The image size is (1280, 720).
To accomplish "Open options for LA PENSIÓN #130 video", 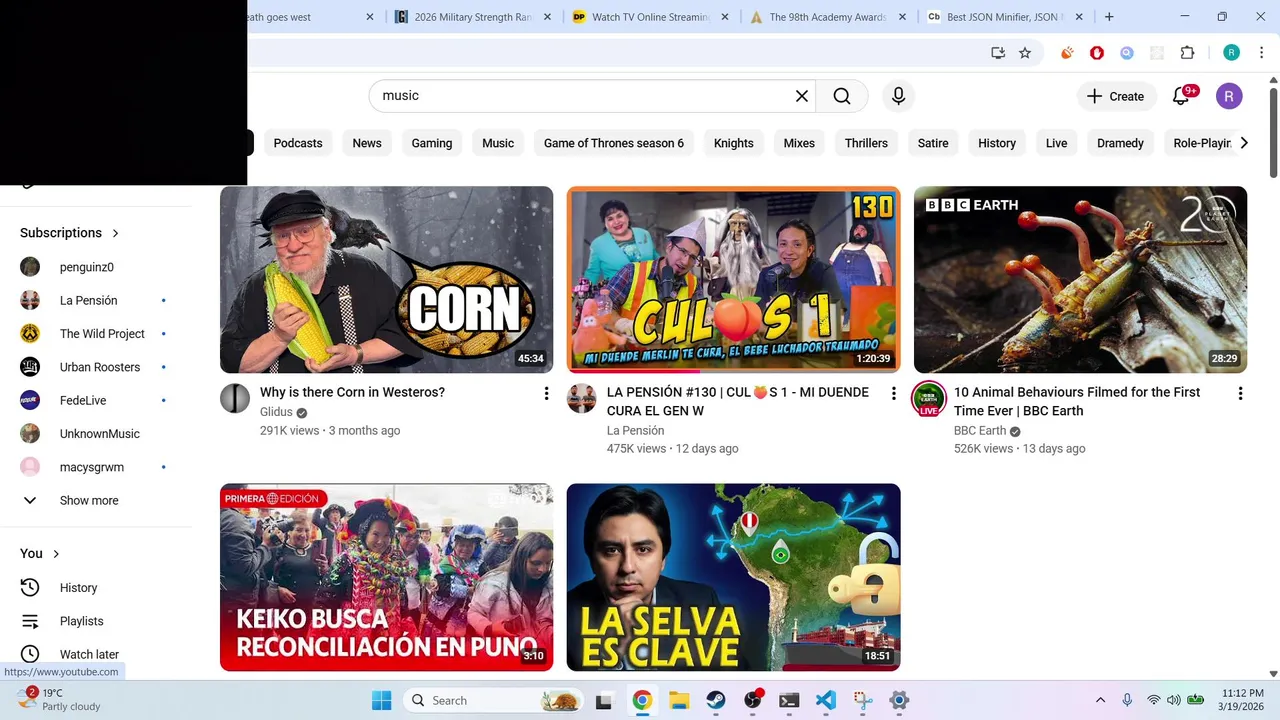I will 893,394.
